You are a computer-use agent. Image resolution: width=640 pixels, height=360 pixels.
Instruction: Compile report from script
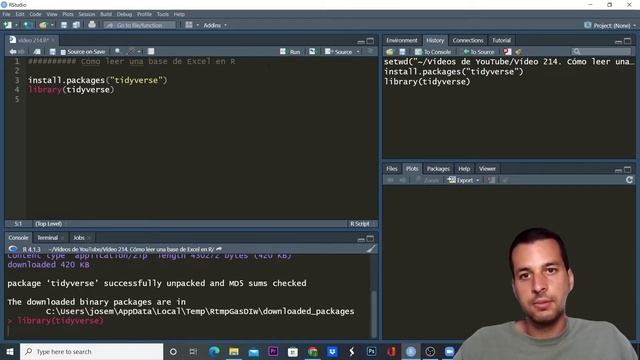coord(151,51)
